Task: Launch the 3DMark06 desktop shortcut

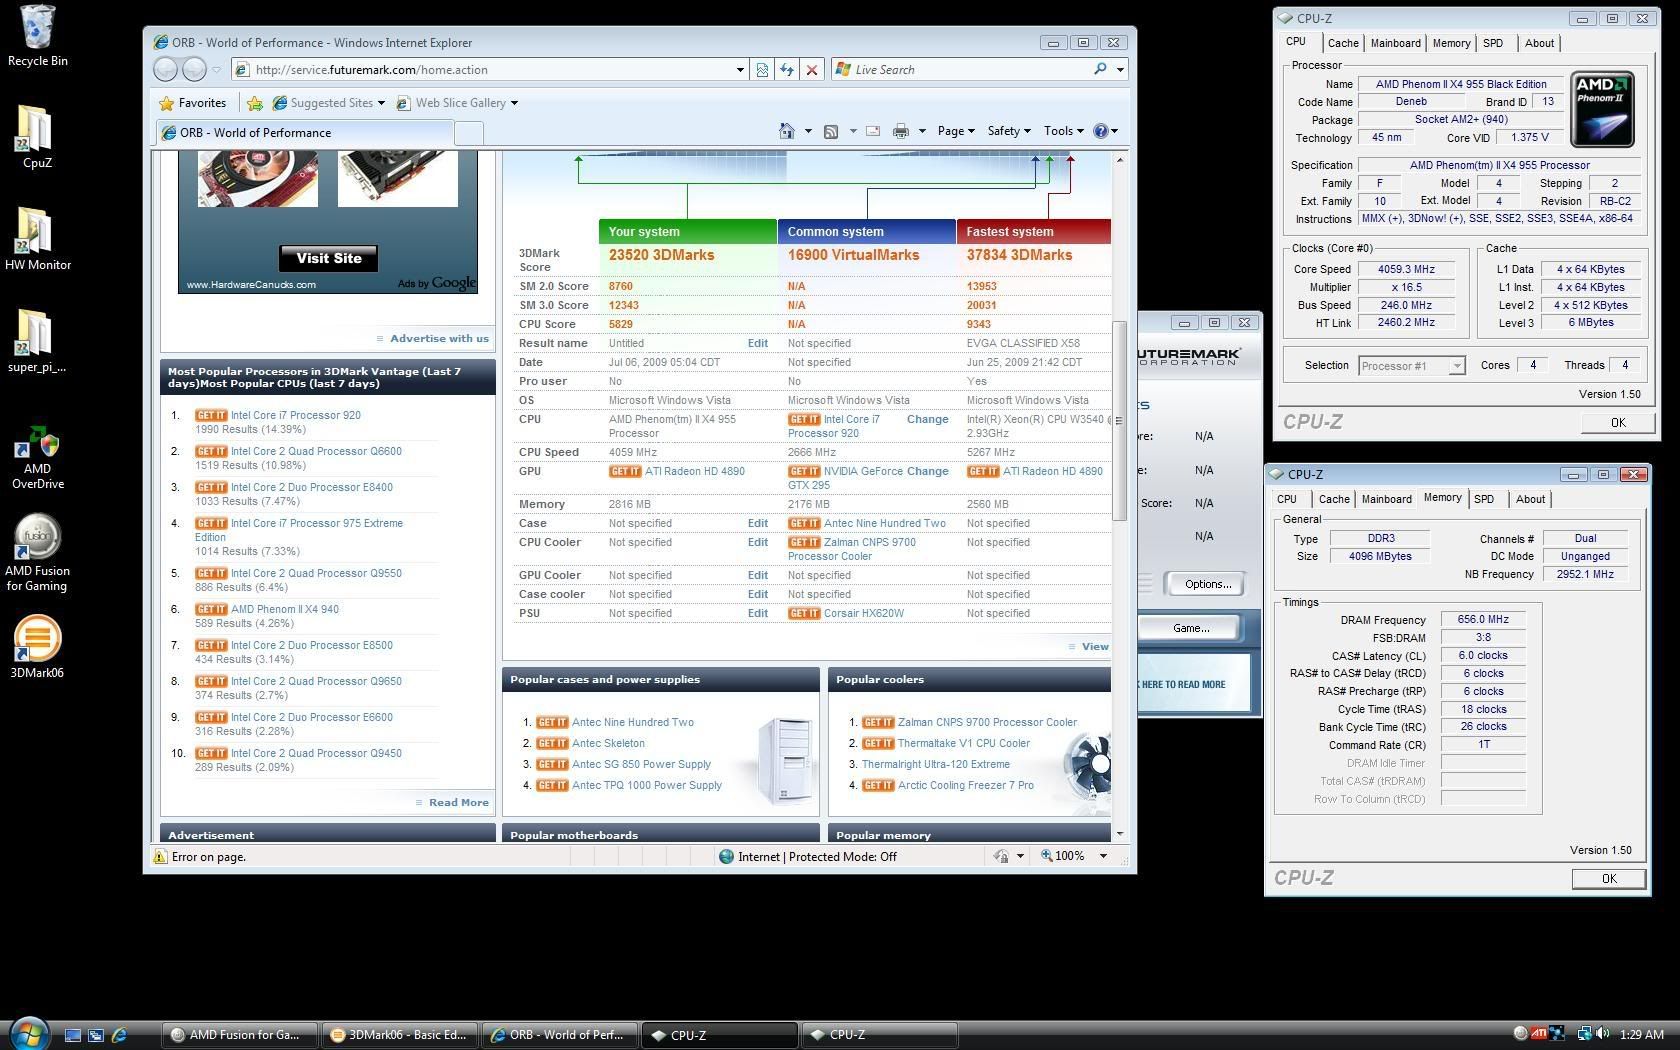Action: tap(37, 646)
